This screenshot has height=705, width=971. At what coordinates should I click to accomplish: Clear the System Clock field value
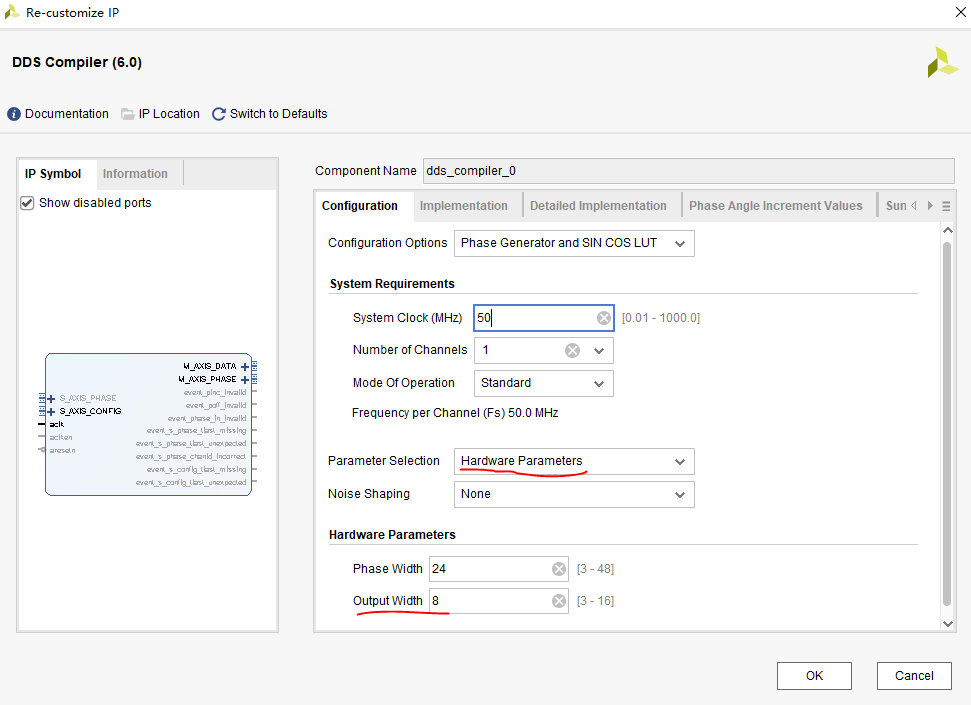tap(604, 318)
